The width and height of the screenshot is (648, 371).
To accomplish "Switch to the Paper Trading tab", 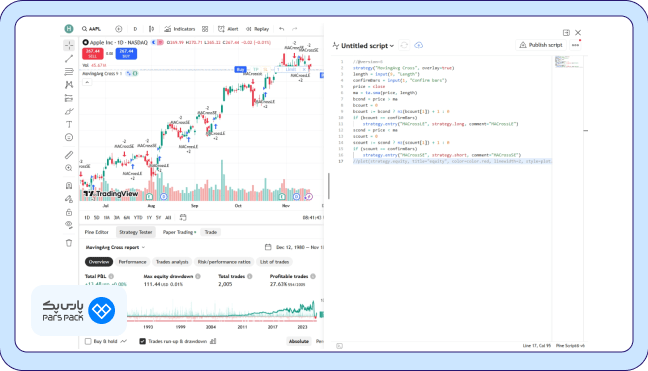I will (x=179, y=232).
